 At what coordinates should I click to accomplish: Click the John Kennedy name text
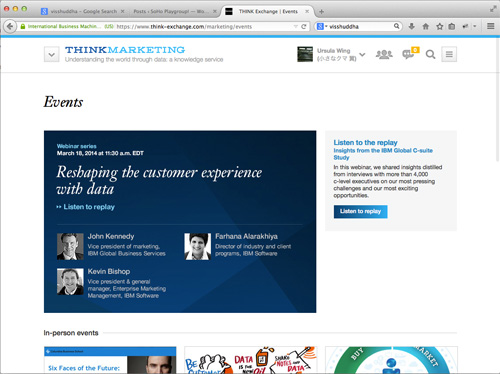pyautogui.click(x=111, y=236)
